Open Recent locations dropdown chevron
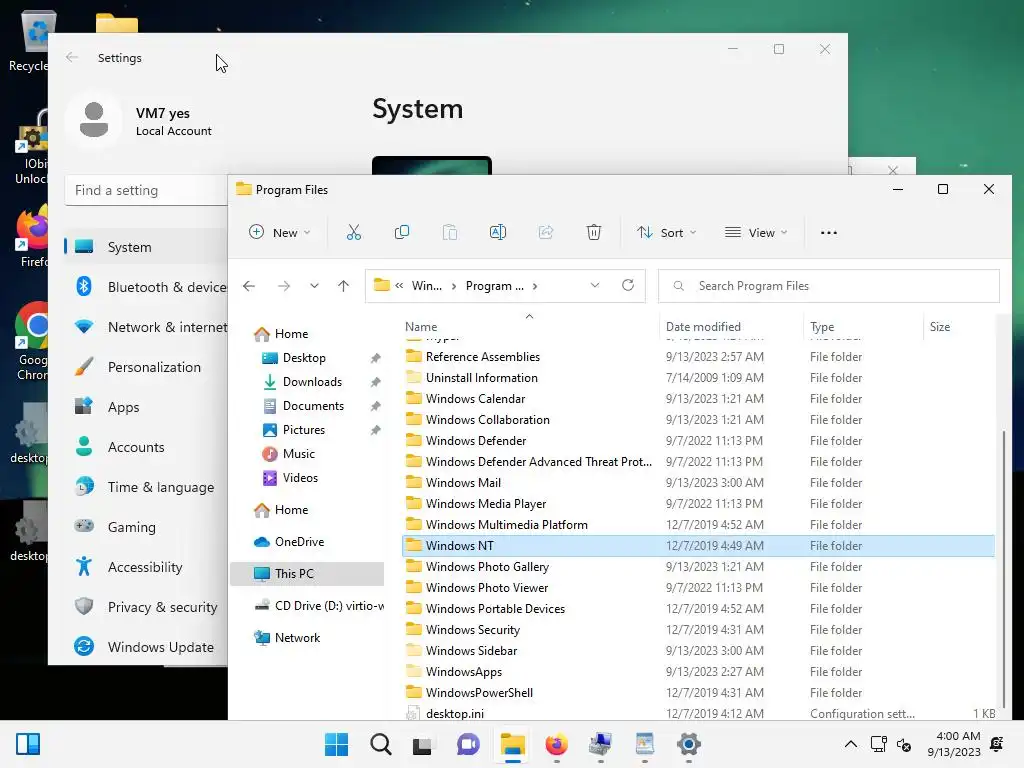The width and height of the screenshot is (1024, 768). click(314, 286)
